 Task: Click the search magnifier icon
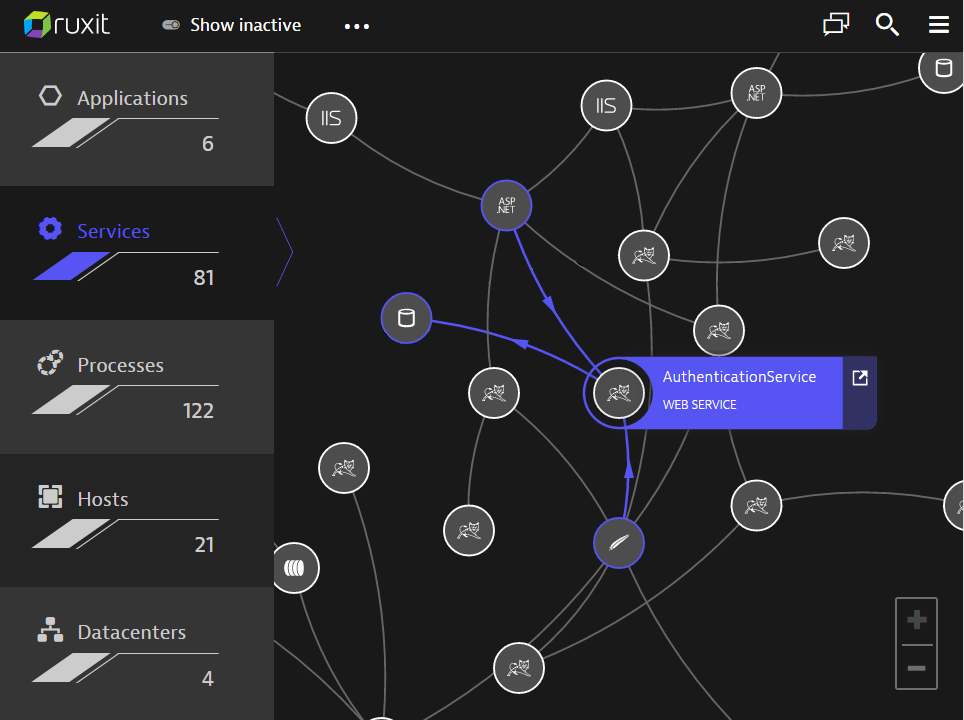(x=887, y=25)
